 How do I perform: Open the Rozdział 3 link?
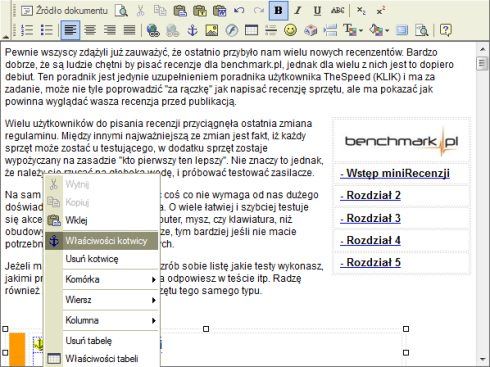(370, 218)
